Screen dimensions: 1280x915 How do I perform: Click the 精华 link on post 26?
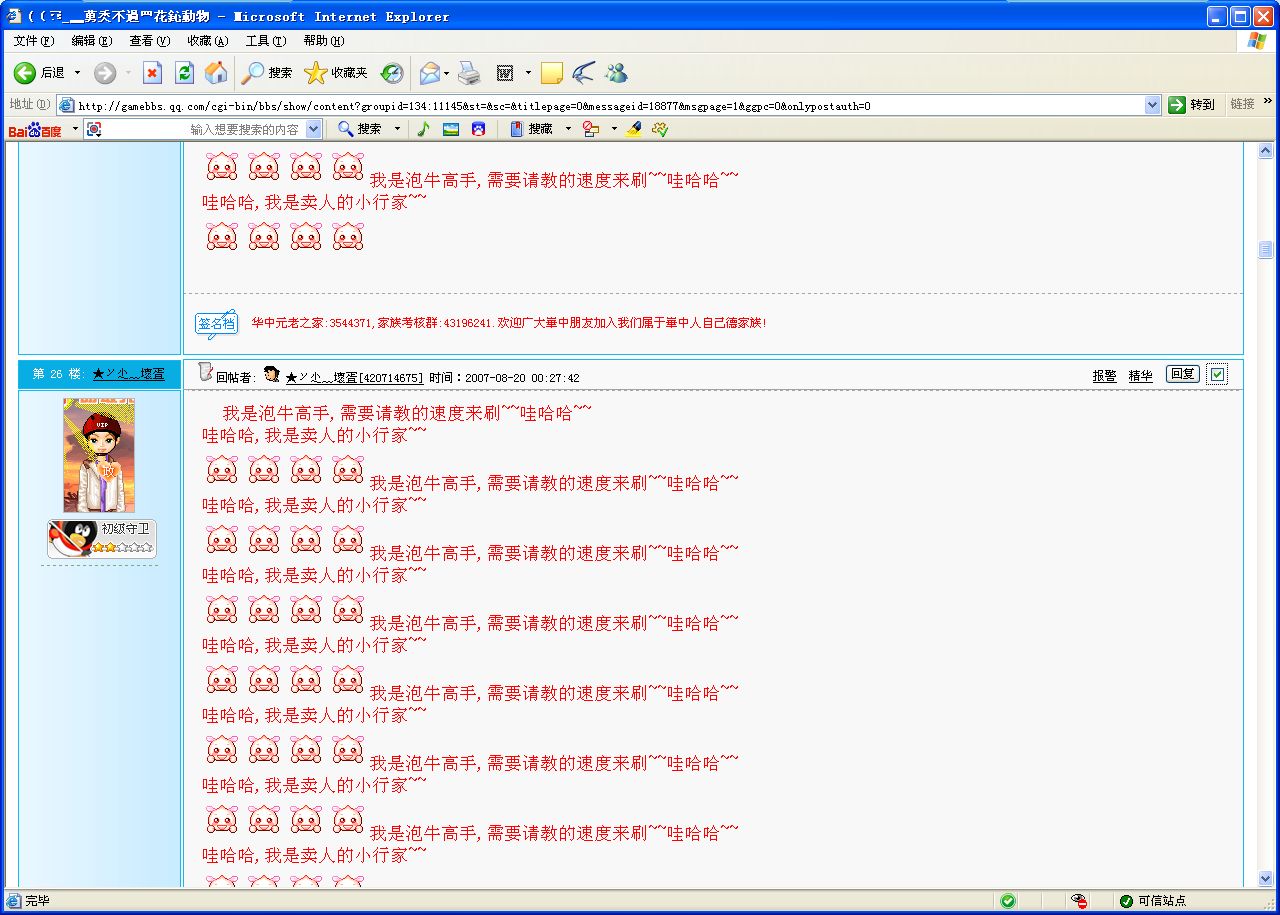(1140, 376)
